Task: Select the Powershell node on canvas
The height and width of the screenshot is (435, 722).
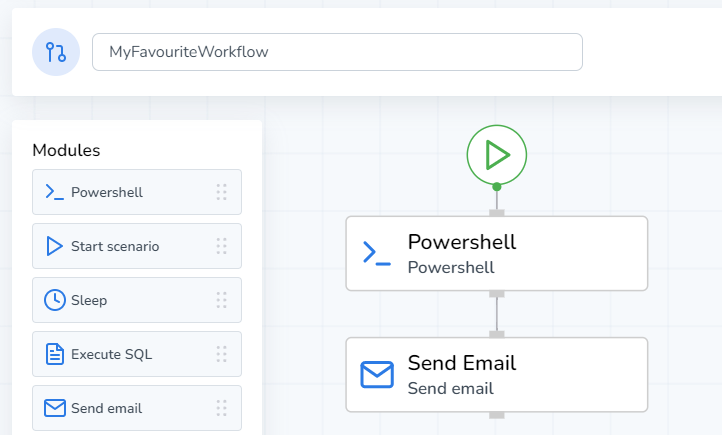Action: coord(497,253)
